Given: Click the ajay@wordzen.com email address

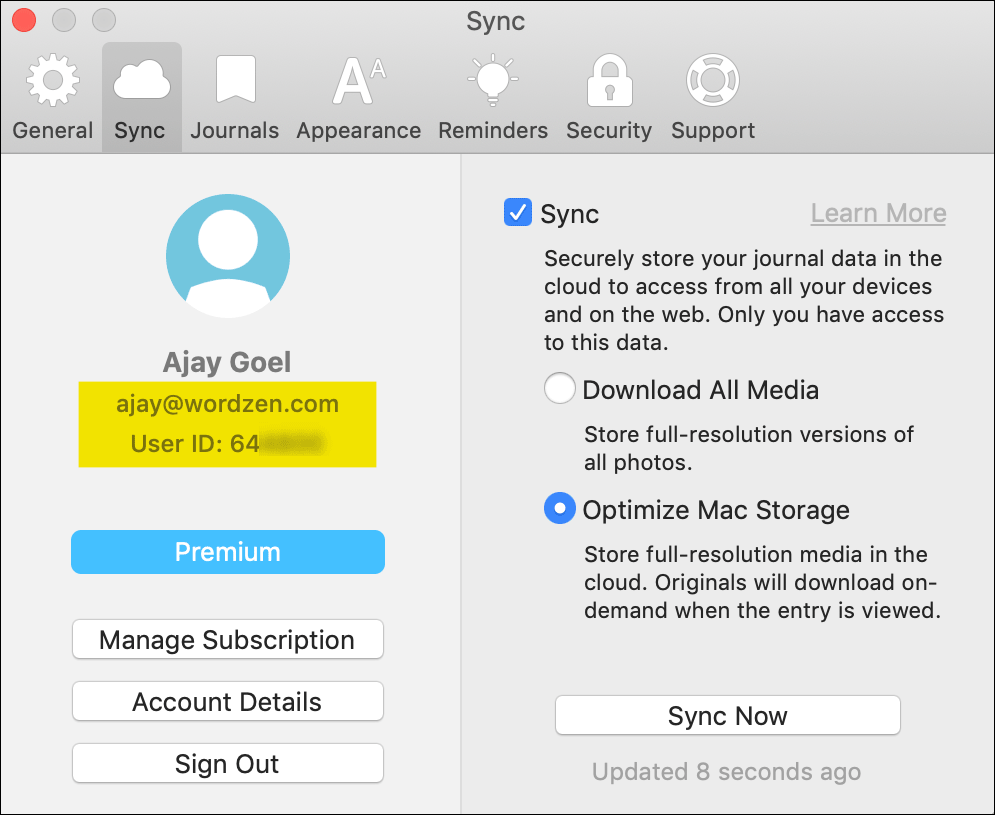Looking at the screenshot, I should click(228, 405).
